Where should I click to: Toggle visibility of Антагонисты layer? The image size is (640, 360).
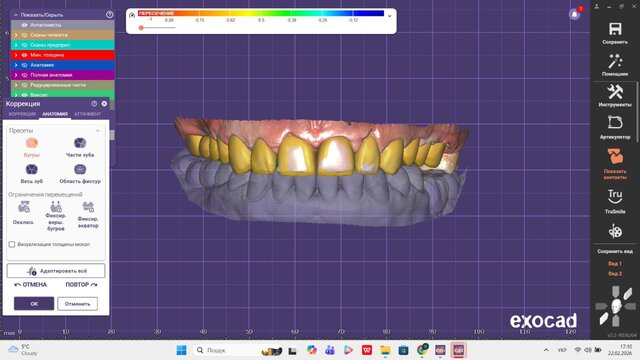click(24, 25)
